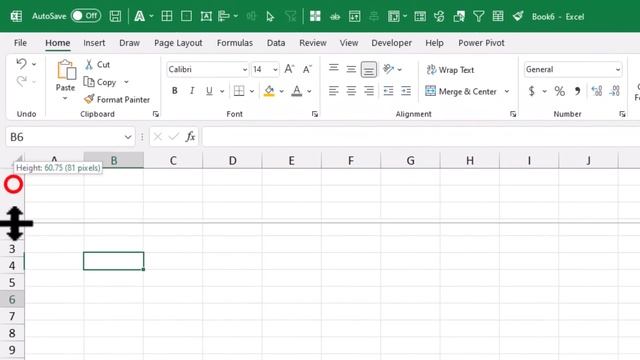Viewport: 640px width, 360px height.
Task: Open the Fill Color dropdown arrow
Action: pos(282,91)
